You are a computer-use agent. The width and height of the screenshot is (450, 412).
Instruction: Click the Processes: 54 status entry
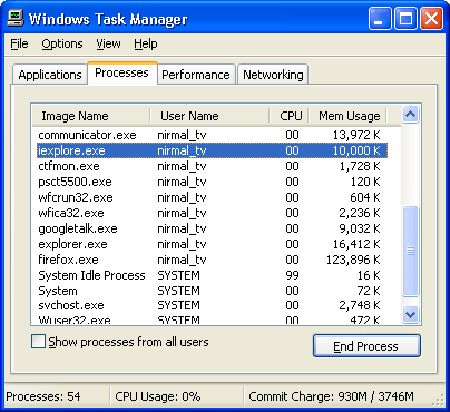click(43, 397)
